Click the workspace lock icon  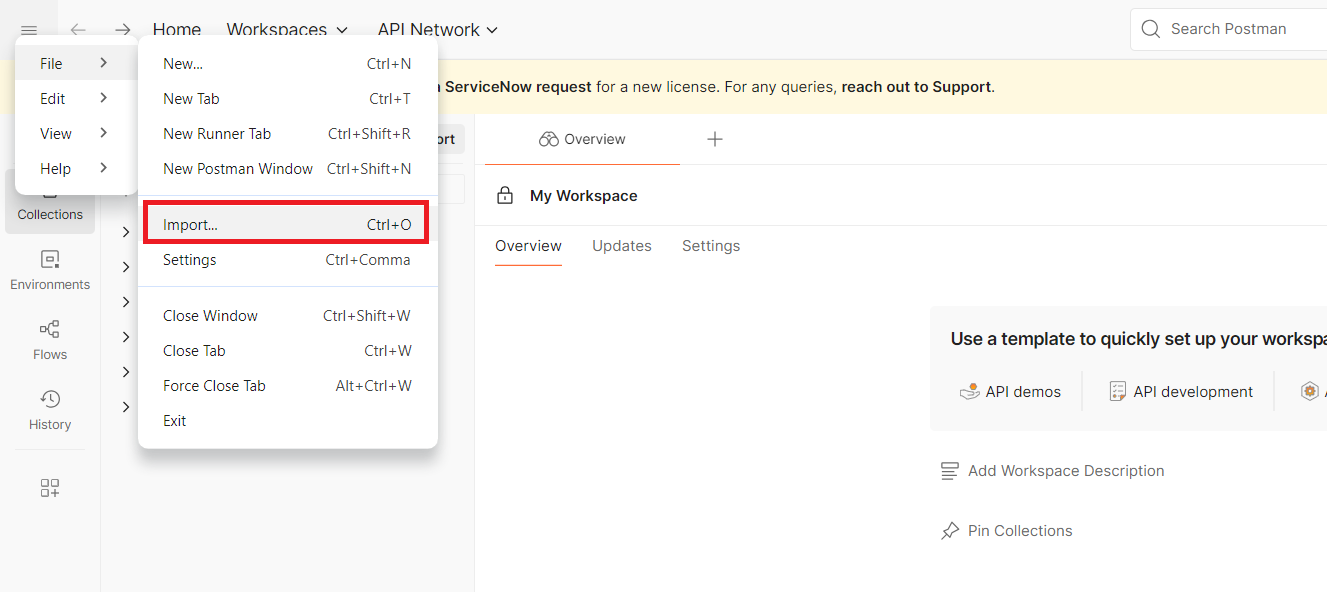click(x=505, y=196)
